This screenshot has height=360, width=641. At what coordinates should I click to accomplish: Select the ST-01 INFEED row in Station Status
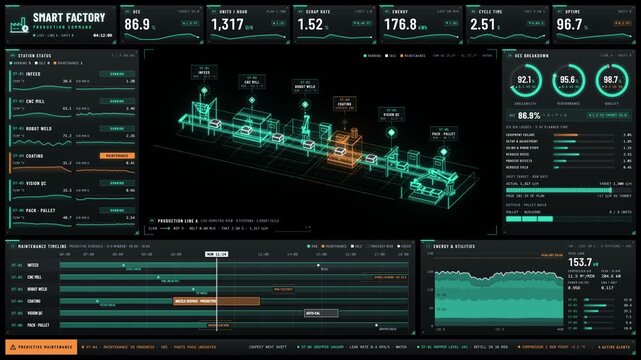click(72, 80)
